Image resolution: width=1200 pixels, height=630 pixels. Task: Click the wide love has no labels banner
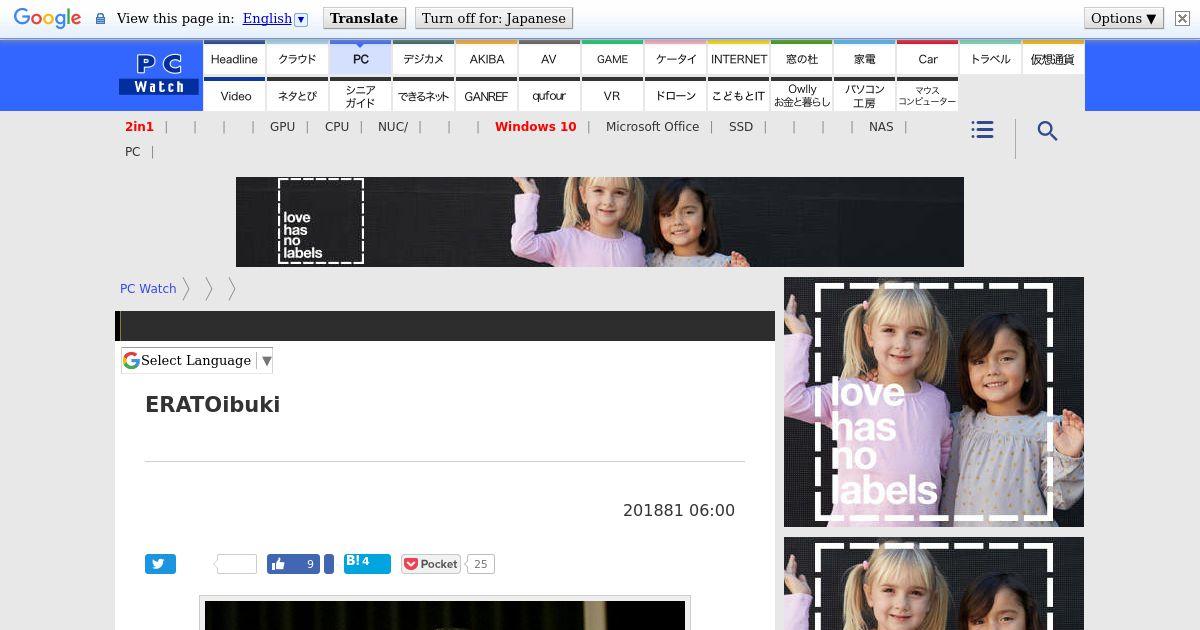point(600,222)
